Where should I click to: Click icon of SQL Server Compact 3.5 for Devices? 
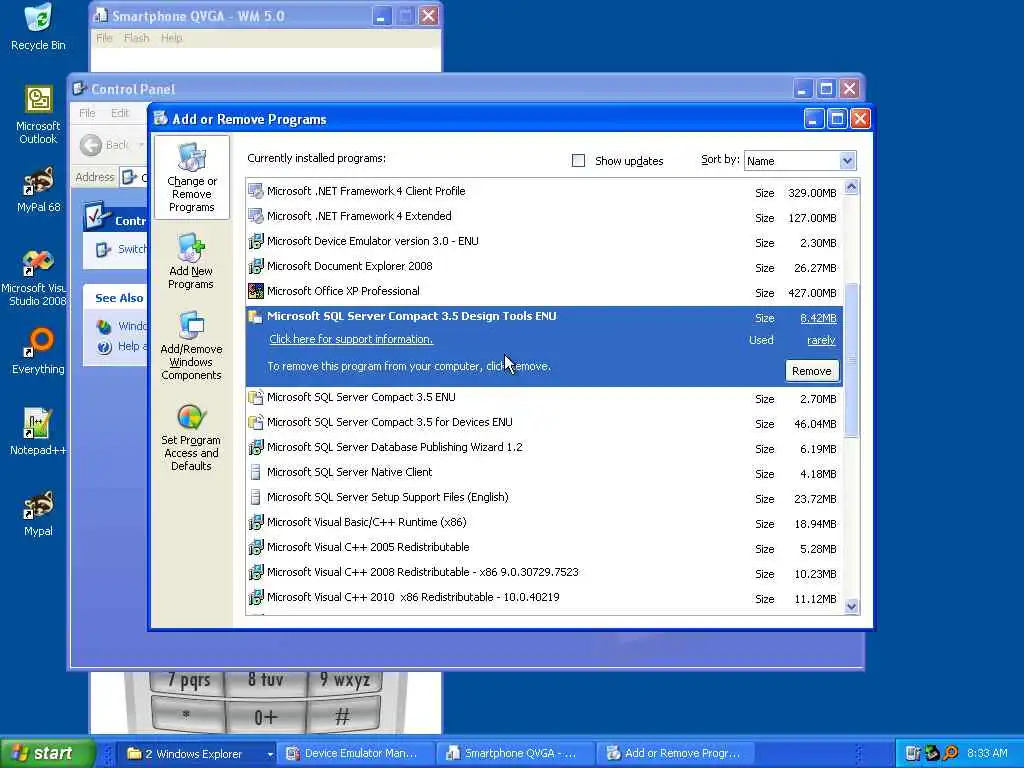[x=256, y=423]
